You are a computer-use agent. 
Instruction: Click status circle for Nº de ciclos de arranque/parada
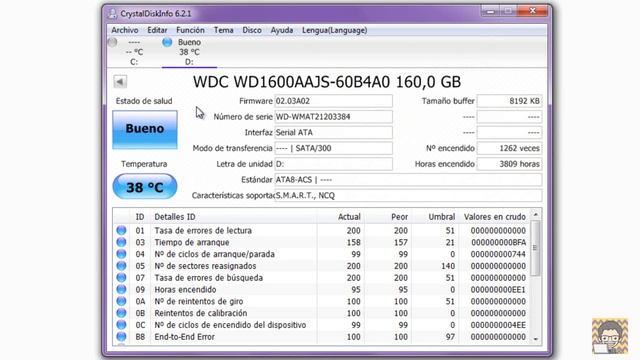121,254
